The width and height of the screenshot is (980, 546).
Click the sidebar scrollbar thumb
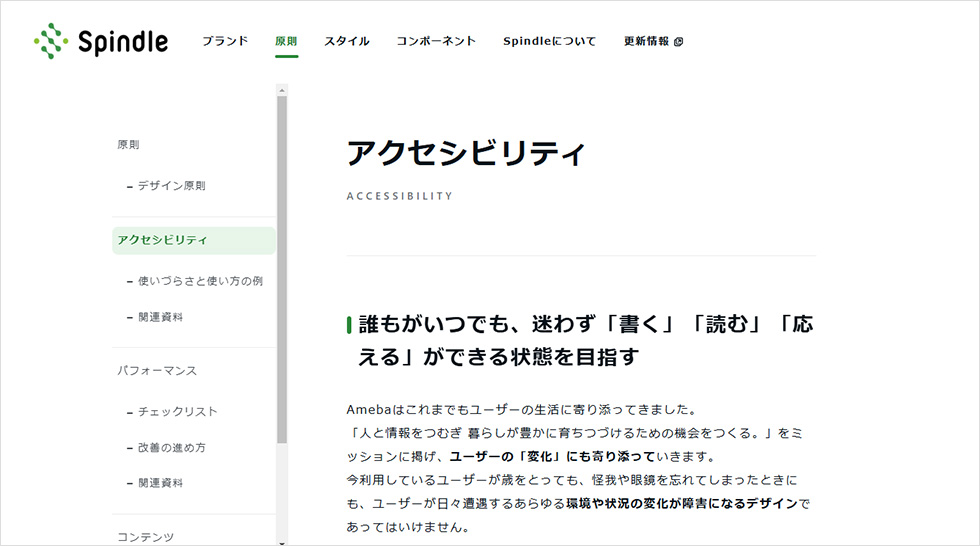(282, 270)
